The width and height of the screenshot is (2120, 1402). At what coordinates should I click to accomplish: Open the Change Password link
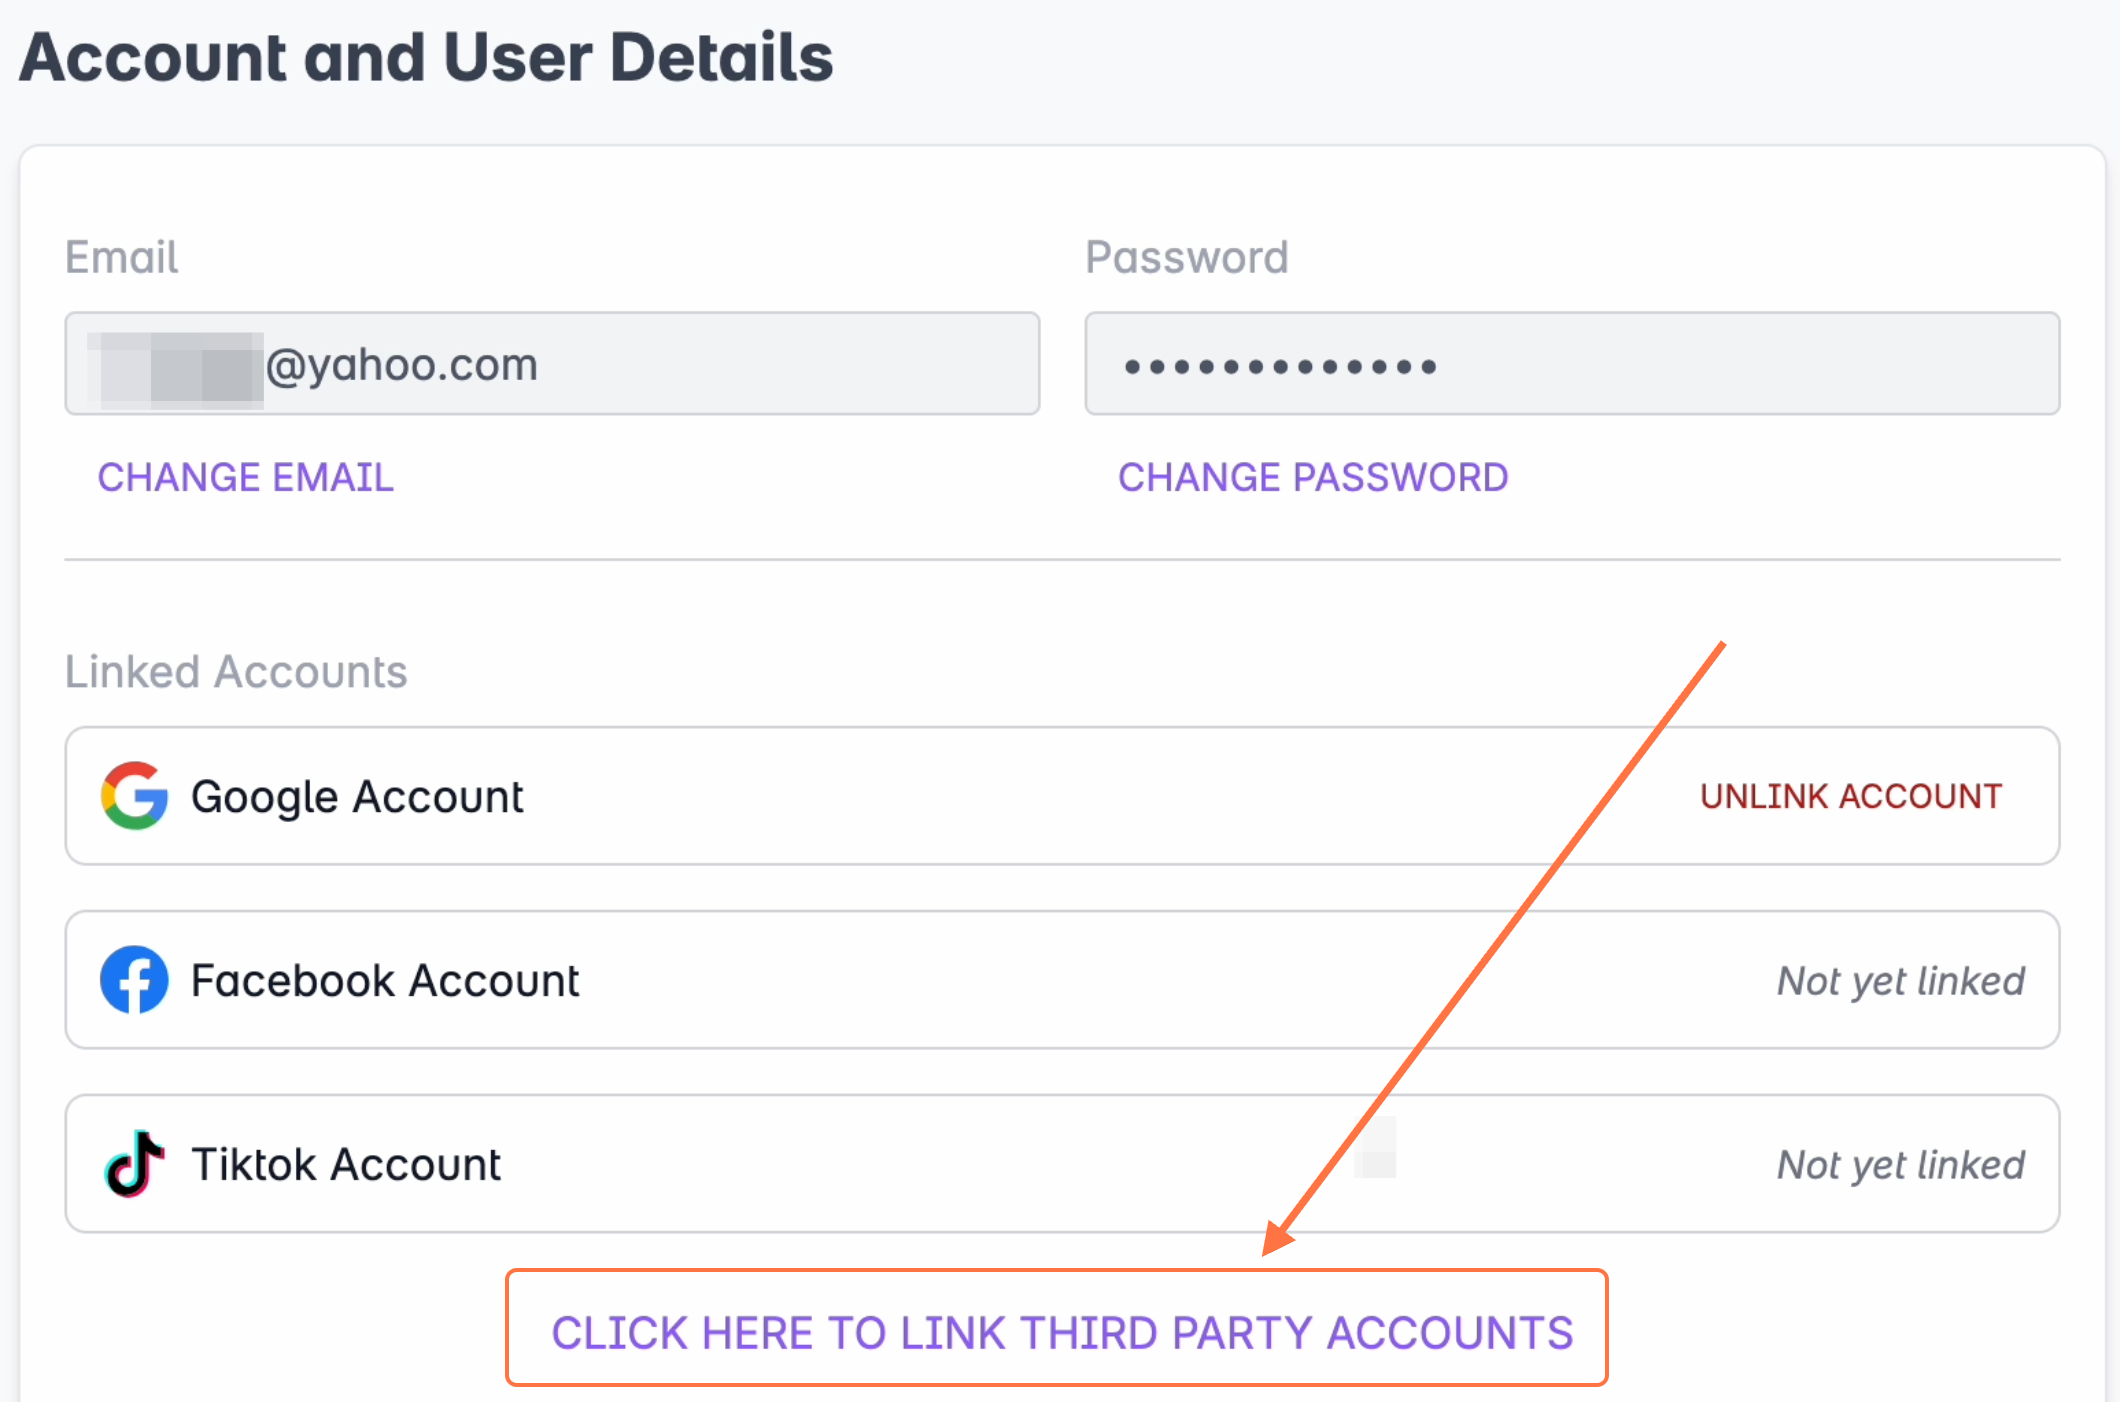[x=1312, y=478]
